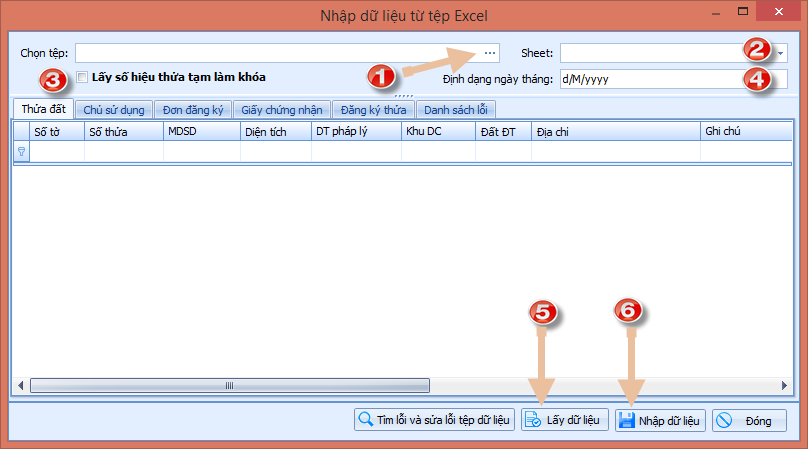This screenshot has height=449, width=808.
Task: Open the Giấy chứng nhận tab
Action: click(x=283, y=110)
